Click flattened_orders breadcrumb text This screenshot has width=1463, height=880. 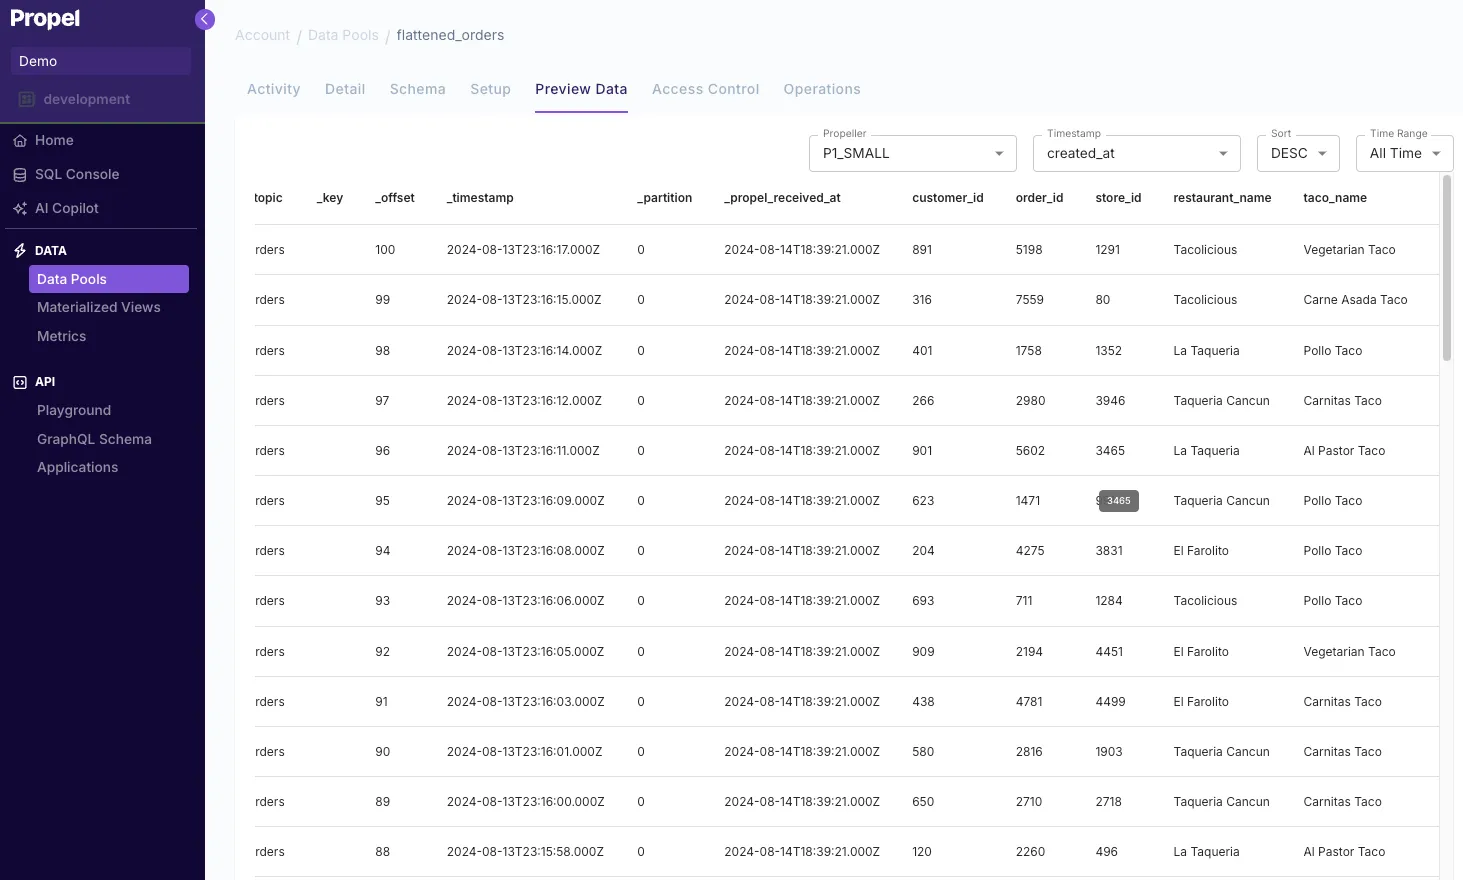(450, 35)
